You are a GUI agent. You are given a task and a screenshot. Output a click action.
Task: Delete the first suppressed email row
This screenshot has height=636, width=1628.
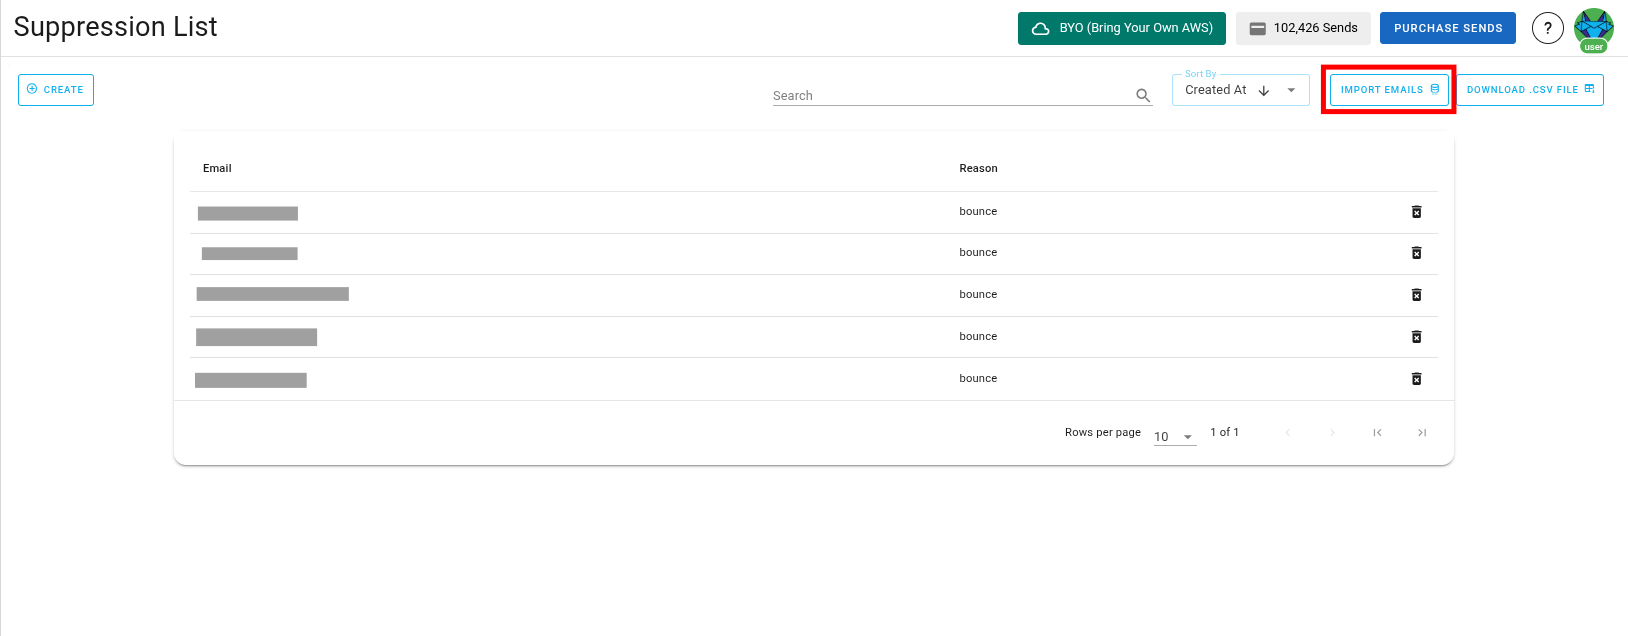coord(1416,212)
